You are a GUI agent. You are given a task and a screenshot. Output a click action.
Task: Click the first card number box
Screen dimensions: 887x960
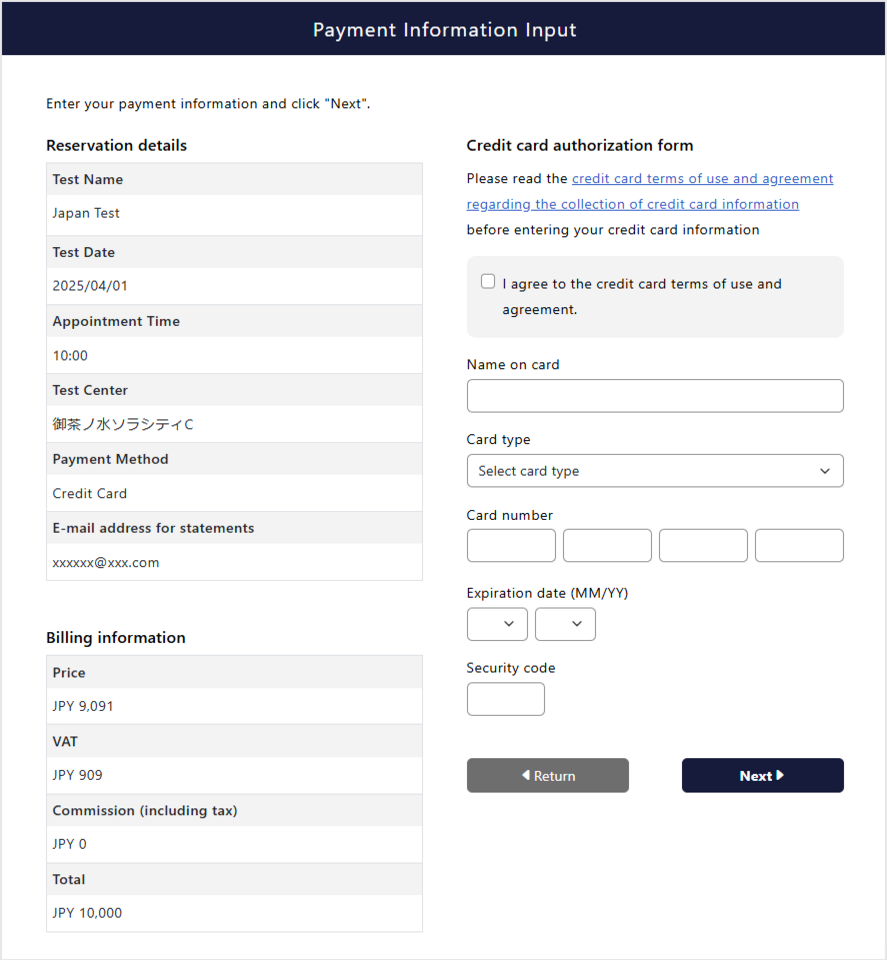click(511, 545)
